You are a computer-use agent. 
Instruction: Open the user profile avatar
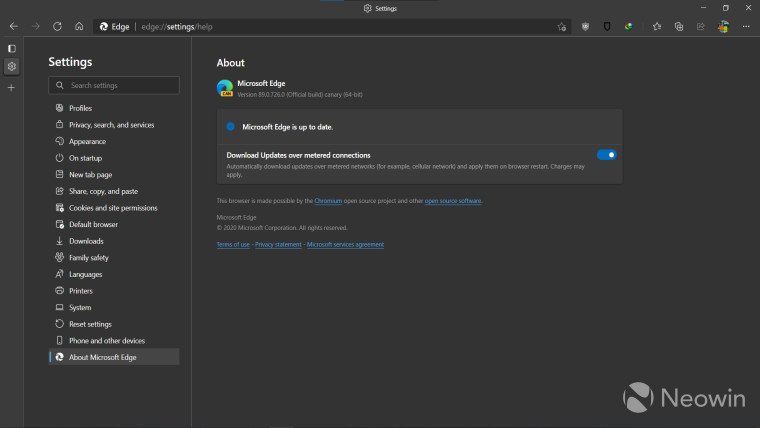click(723, 27)
